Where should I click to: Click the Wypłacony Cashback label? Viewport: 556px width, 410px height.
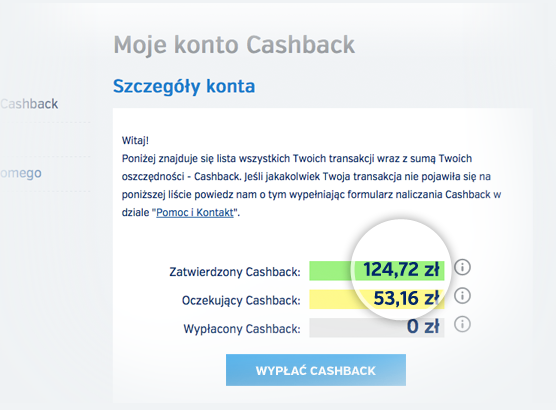tap(242, 329)
